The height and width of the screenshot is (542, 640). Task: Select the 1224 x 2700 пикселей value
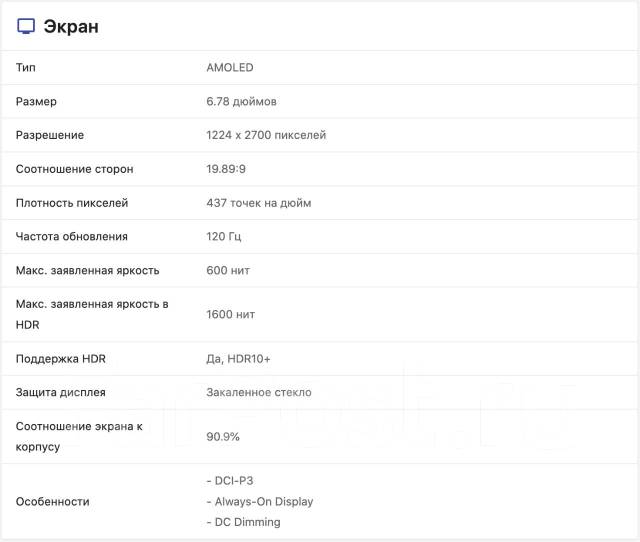click(266, 135)
